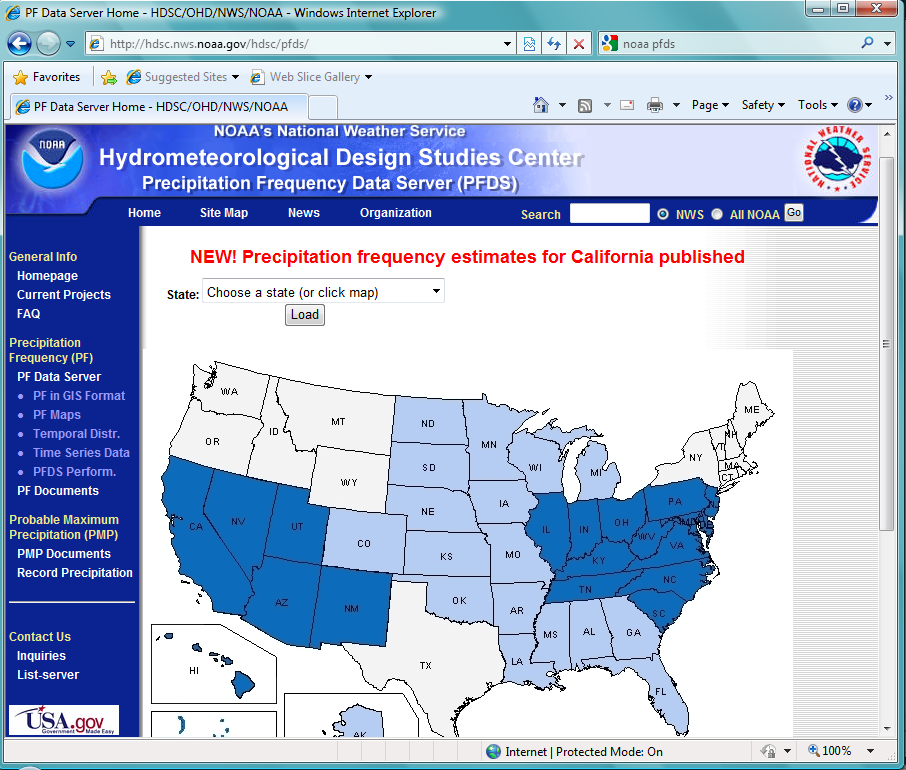
Task: Click the National Weather Service logo
Action: [x=837, y=158]
